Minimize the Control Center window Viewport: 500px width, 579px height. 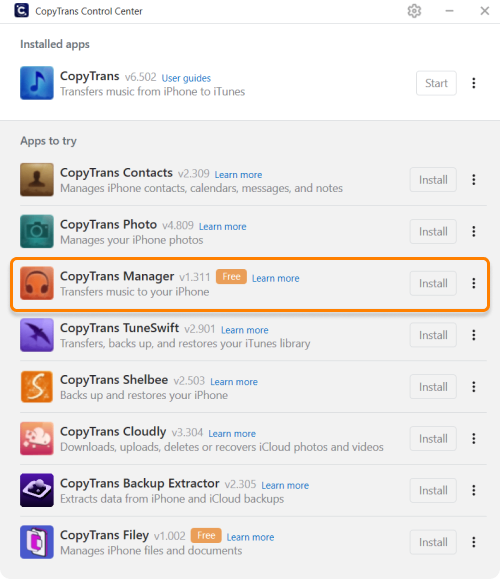449,11
